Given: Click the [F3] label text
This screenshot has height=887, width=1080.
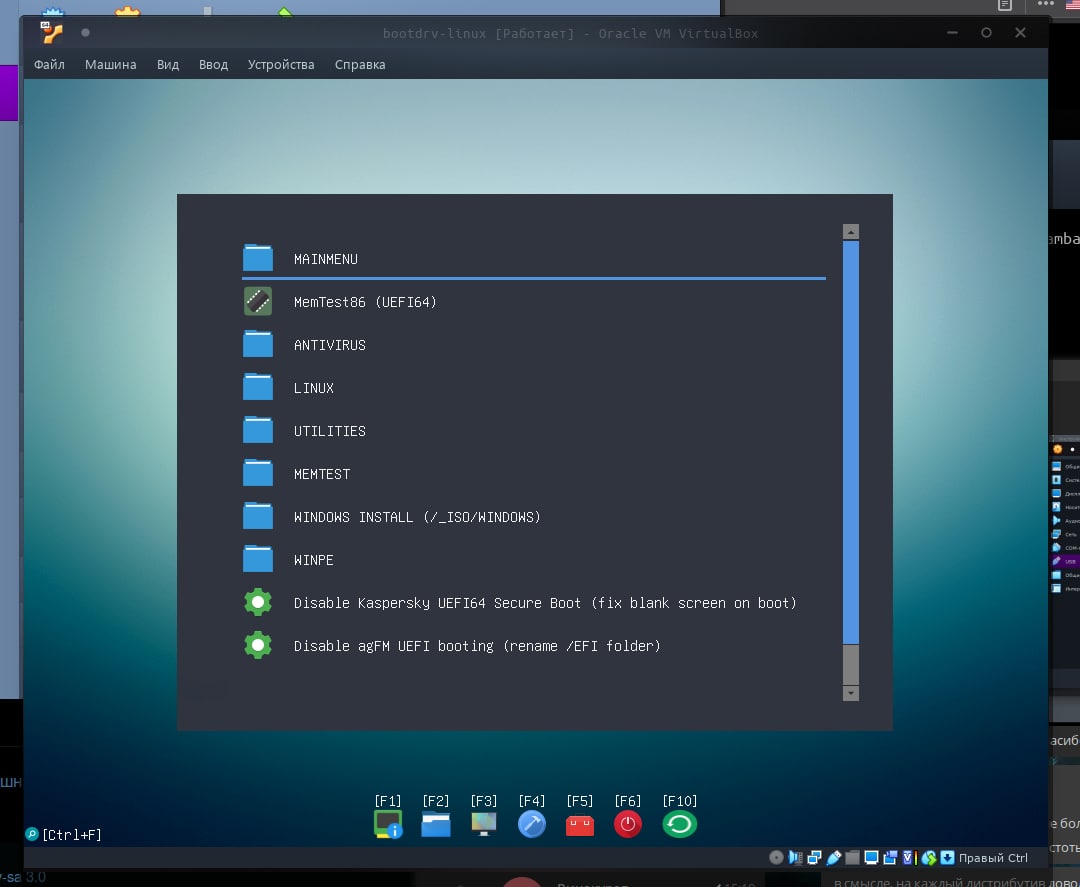Looking at the screenshot, I should 484,801.
